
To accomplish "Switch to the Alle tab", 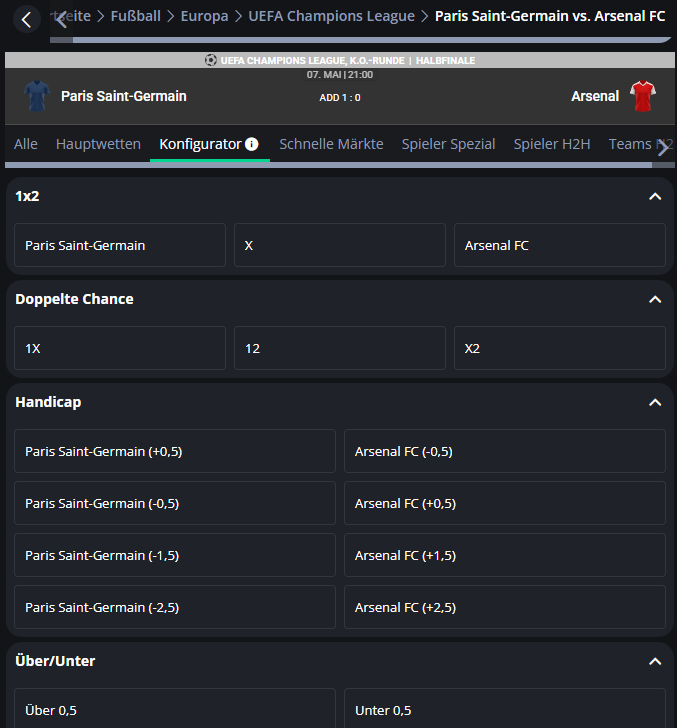I will (26, 144).
